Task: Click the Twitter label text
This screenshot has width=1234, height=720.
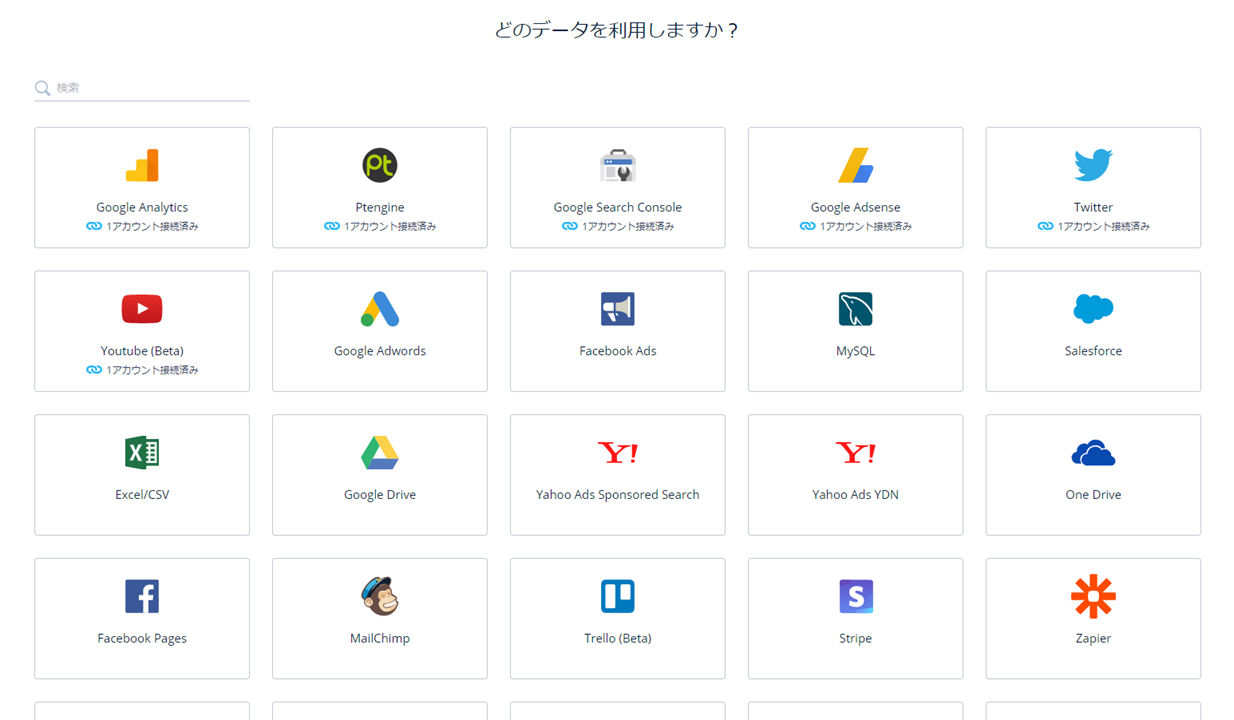Action: pyautogui.click(x=1093, y=208)
